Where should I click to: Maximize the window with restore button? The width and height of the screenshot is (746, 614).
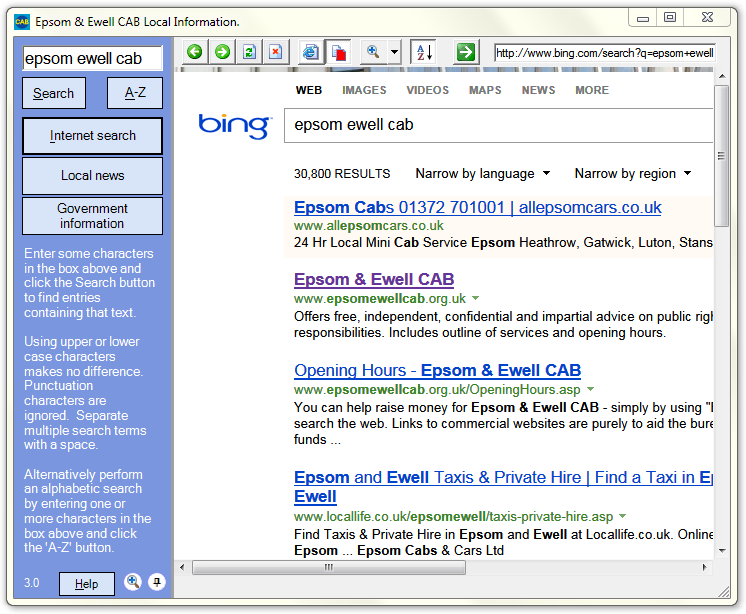670,18
